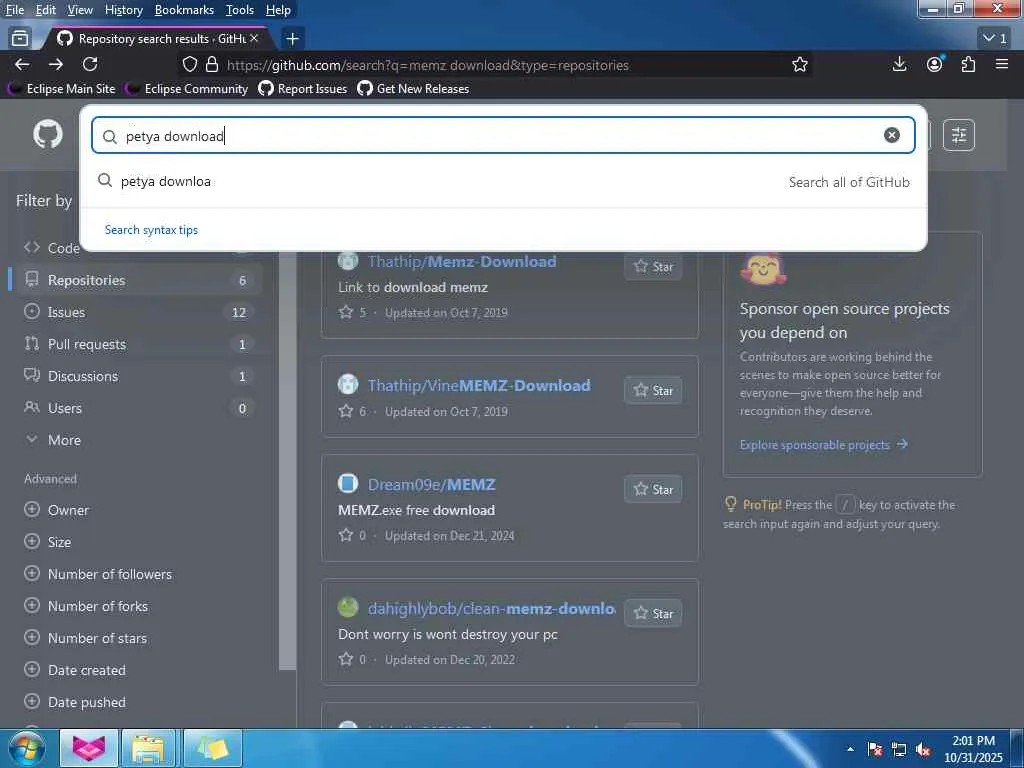Open the File menu
This screenshot has height=768, width=1024.
pyautogui.click(x=15, y=10)
